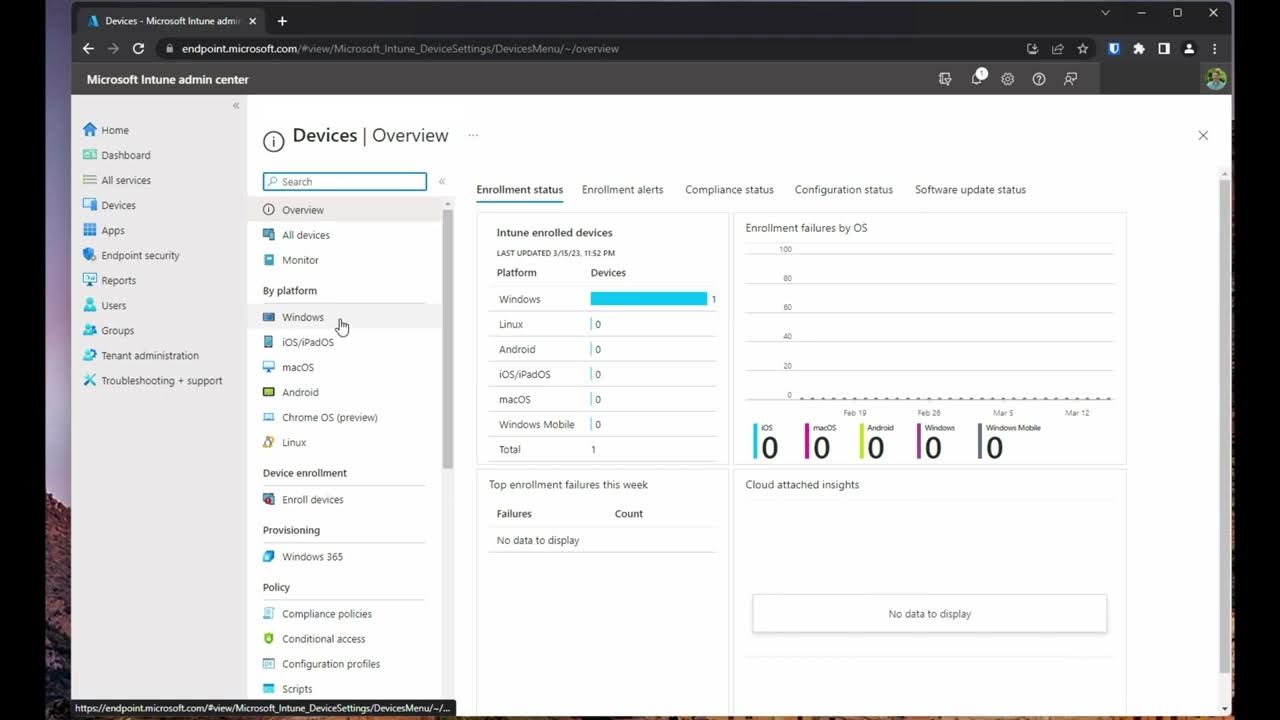Bookmark the page with the star icon
Viewport: 1280px width, 720px height.
1082,48
